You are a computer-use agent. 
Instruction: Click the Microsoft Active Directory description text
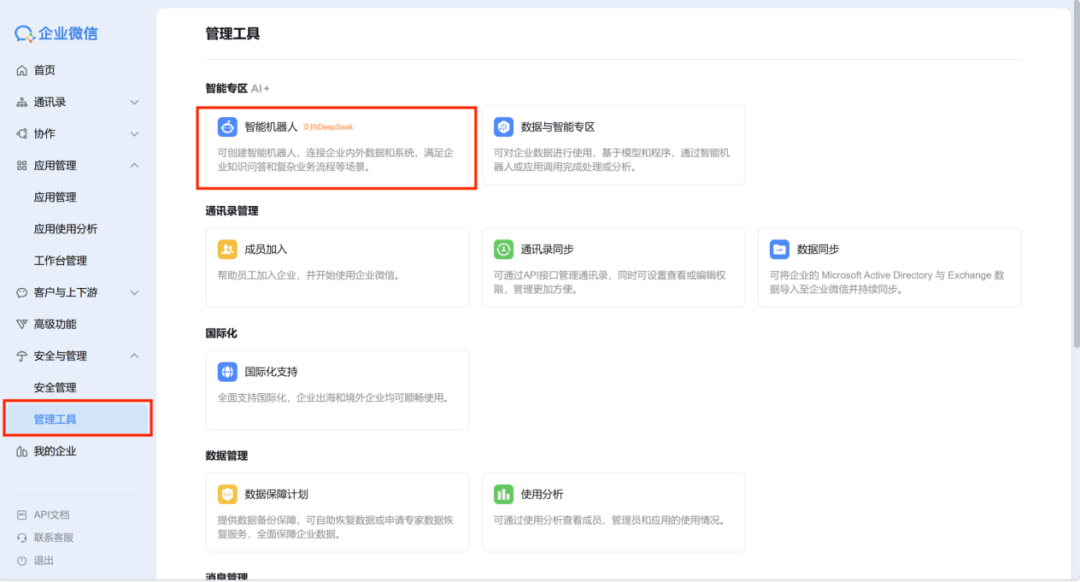point(886,282)
